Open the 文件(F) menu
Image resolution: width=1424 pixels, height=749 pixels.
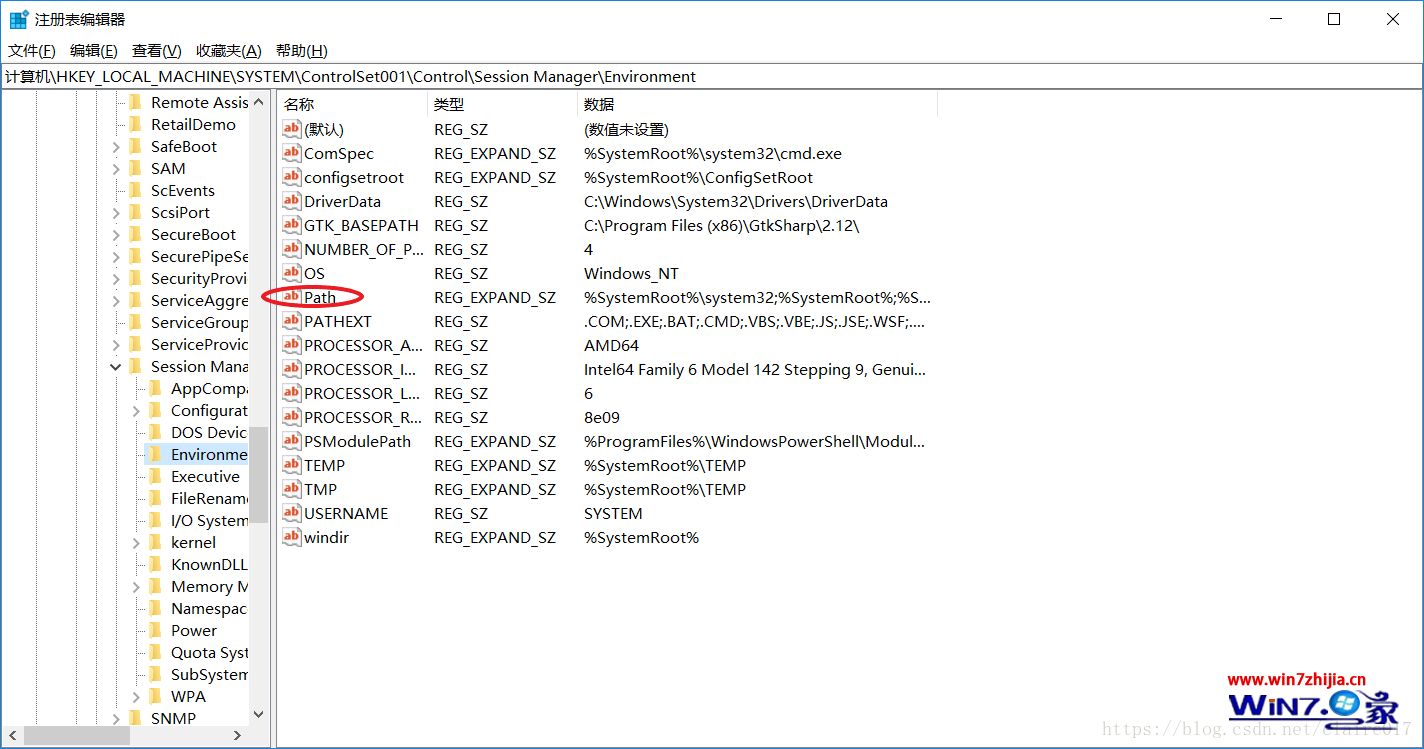pyautogui.click(x=30, y=51)
